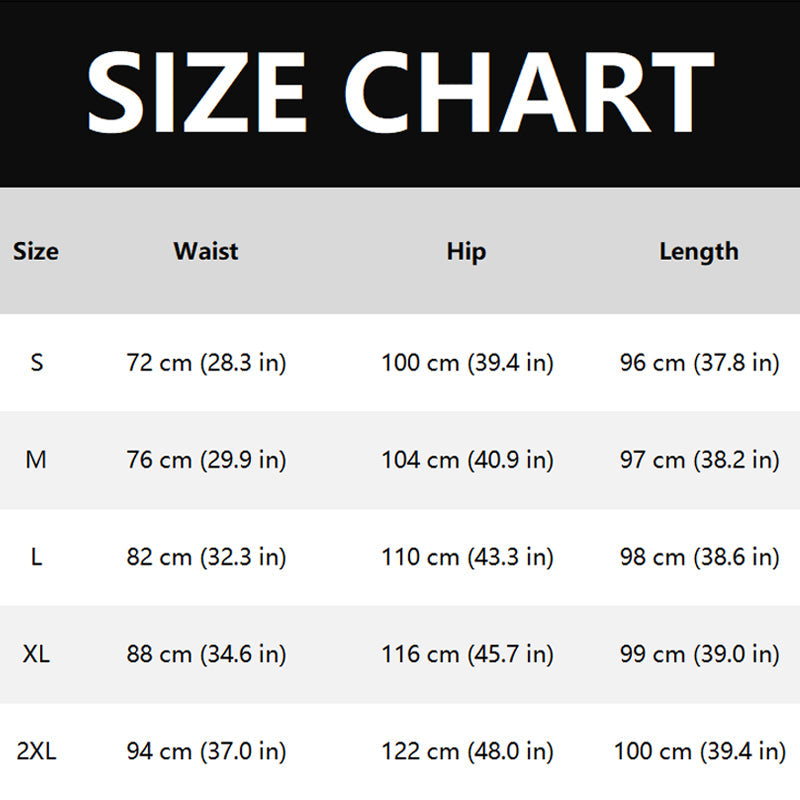Click the 110 cm (43.3 in) hip cell

point(467,557)
